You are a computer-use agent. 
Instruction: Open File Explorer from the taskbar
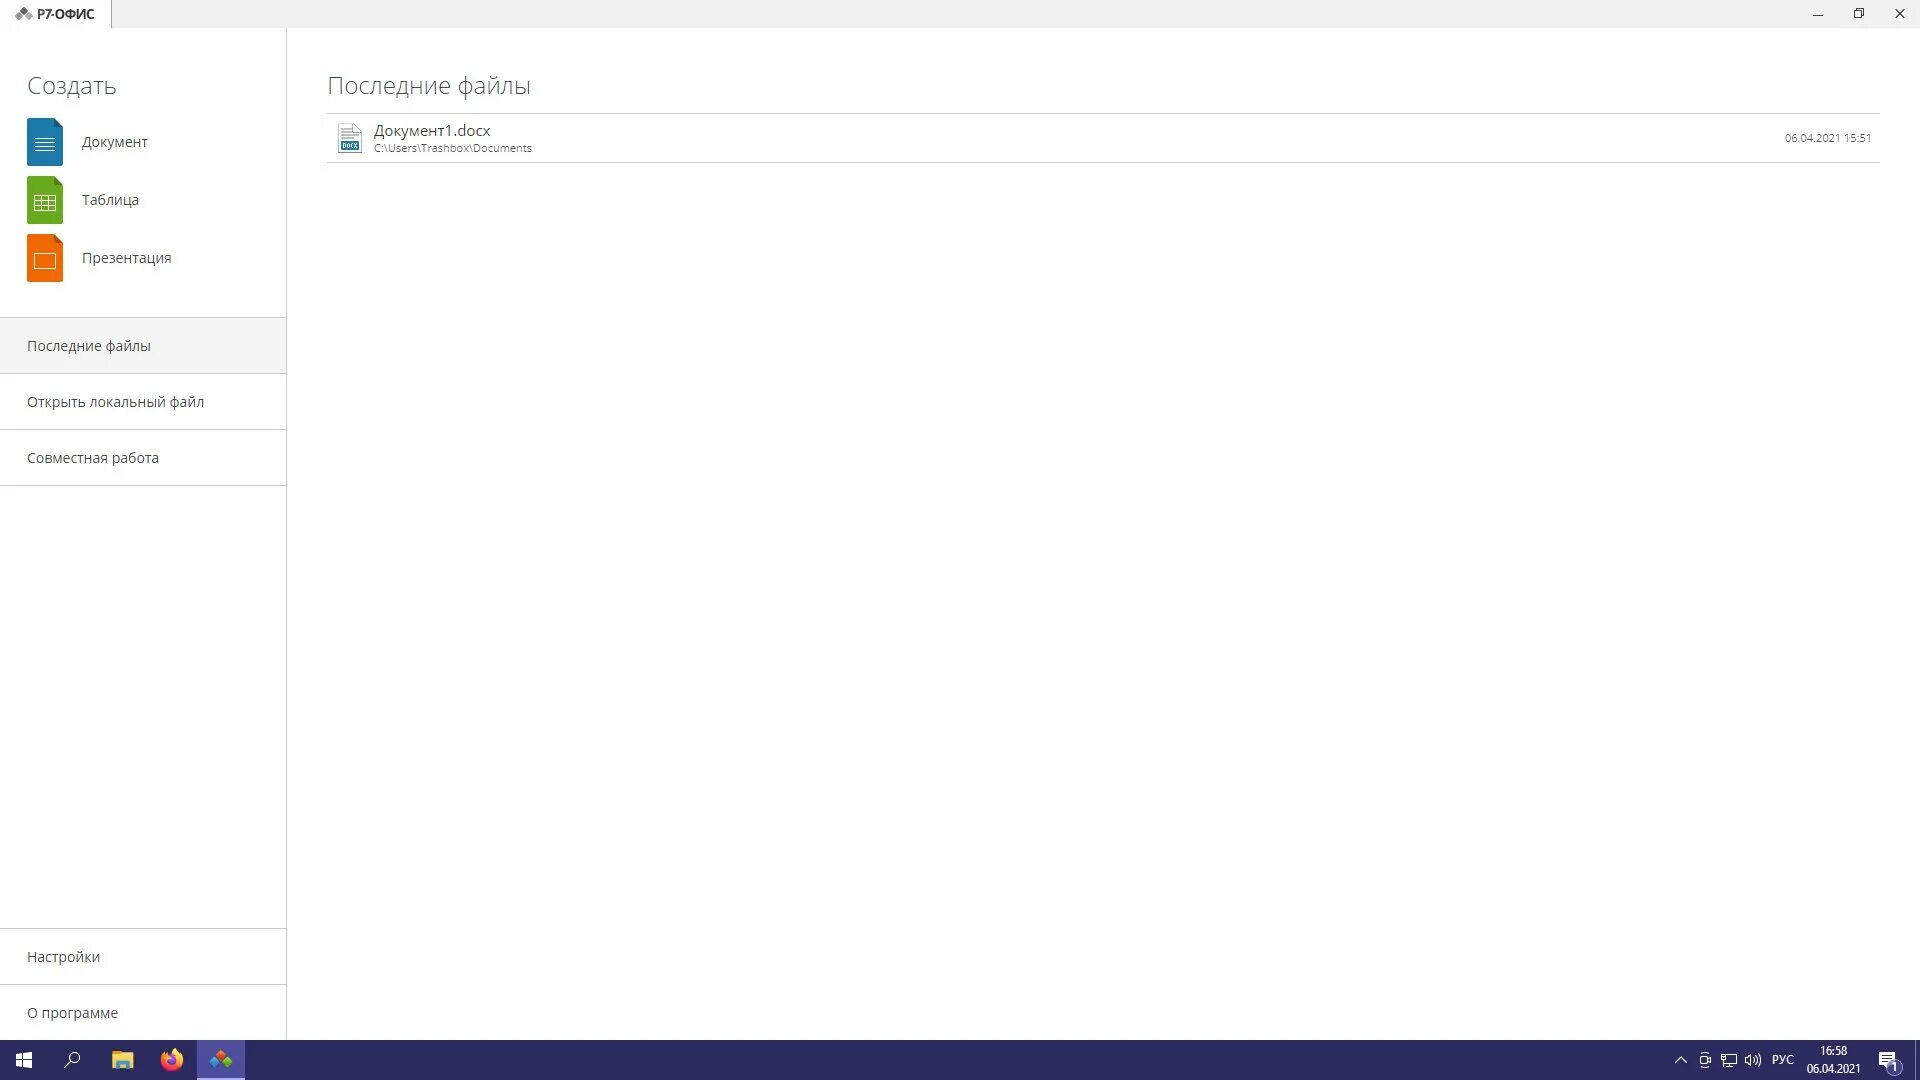point(122,1060)
